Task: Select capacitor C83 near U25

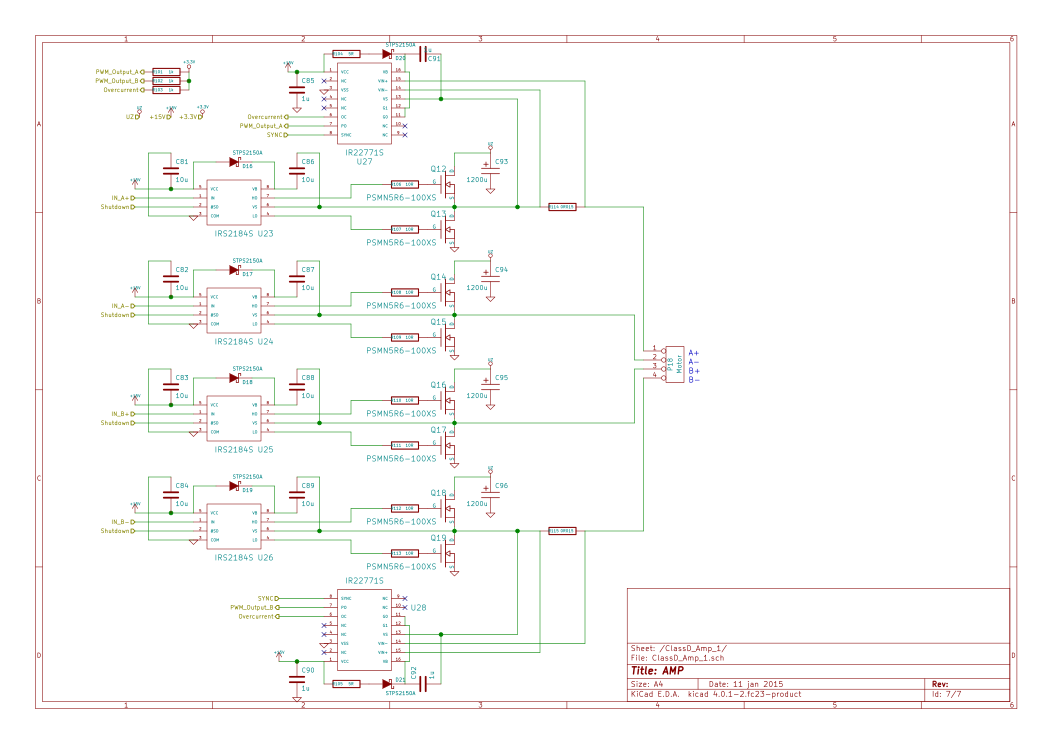Action: pos(171,386)
